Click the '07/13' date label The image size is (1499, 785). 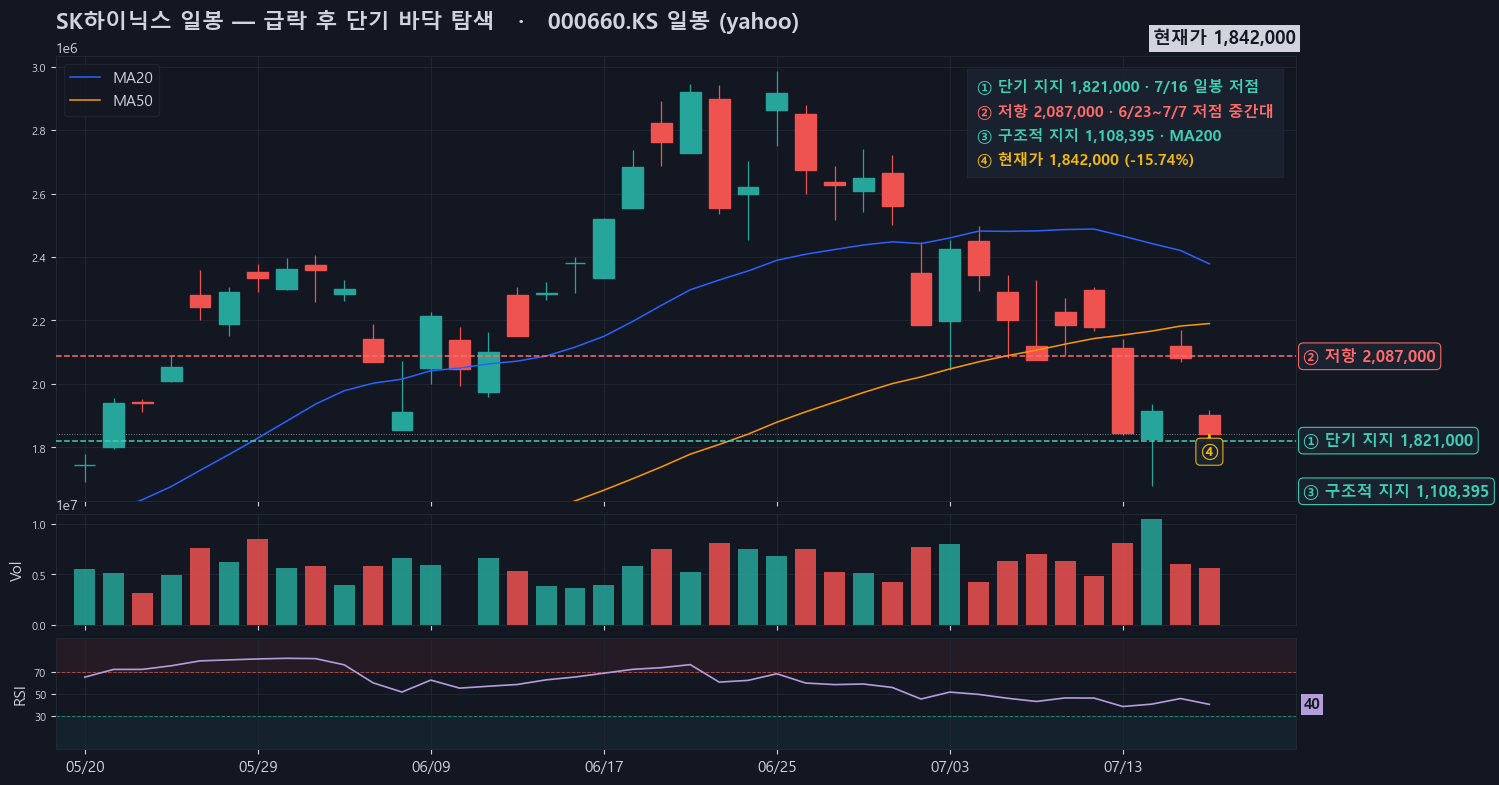[x=1123, y=766]
